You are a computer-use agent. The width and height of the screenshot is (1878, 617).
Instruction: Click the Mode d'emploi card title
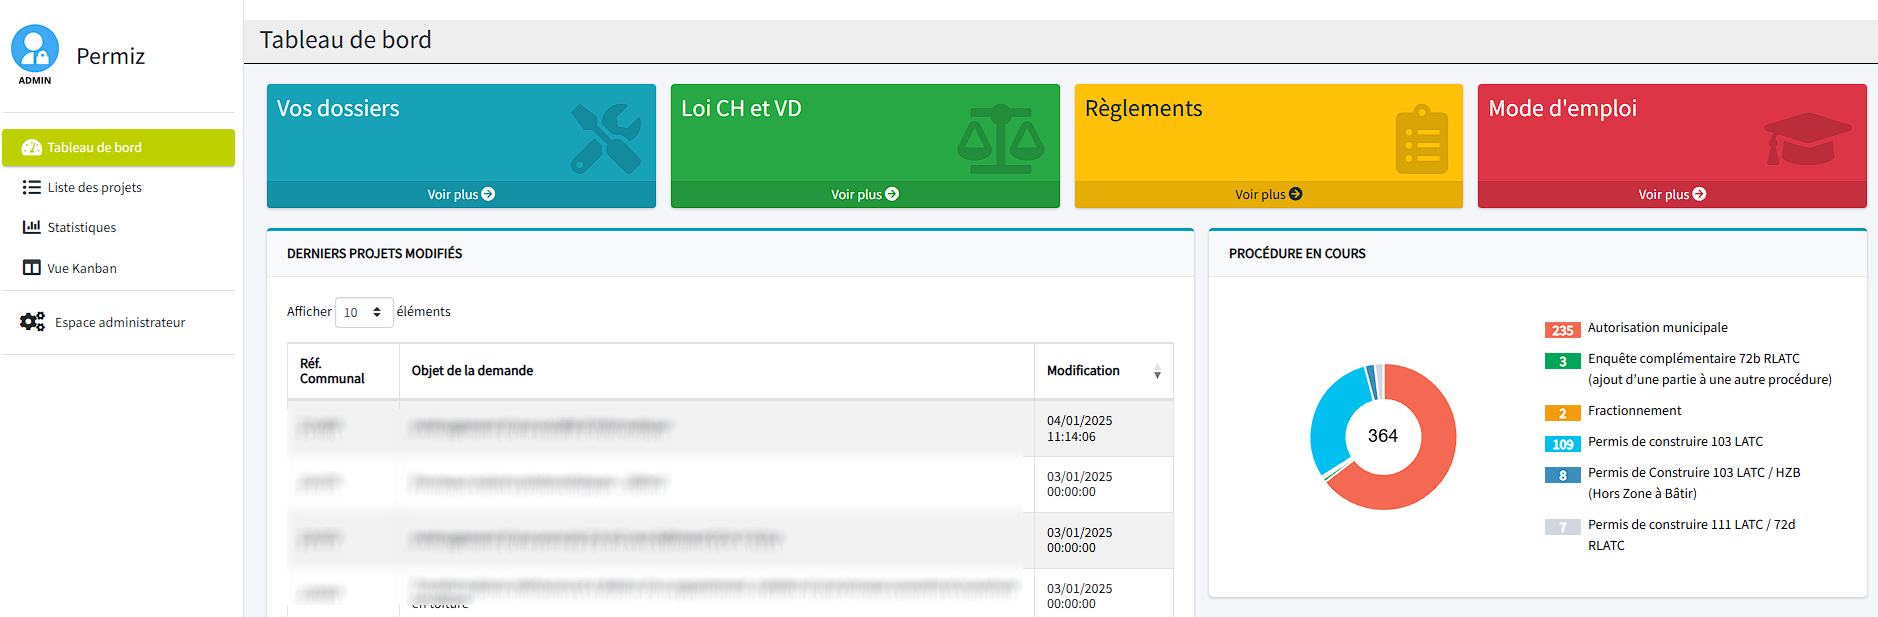pos(1562,109)
